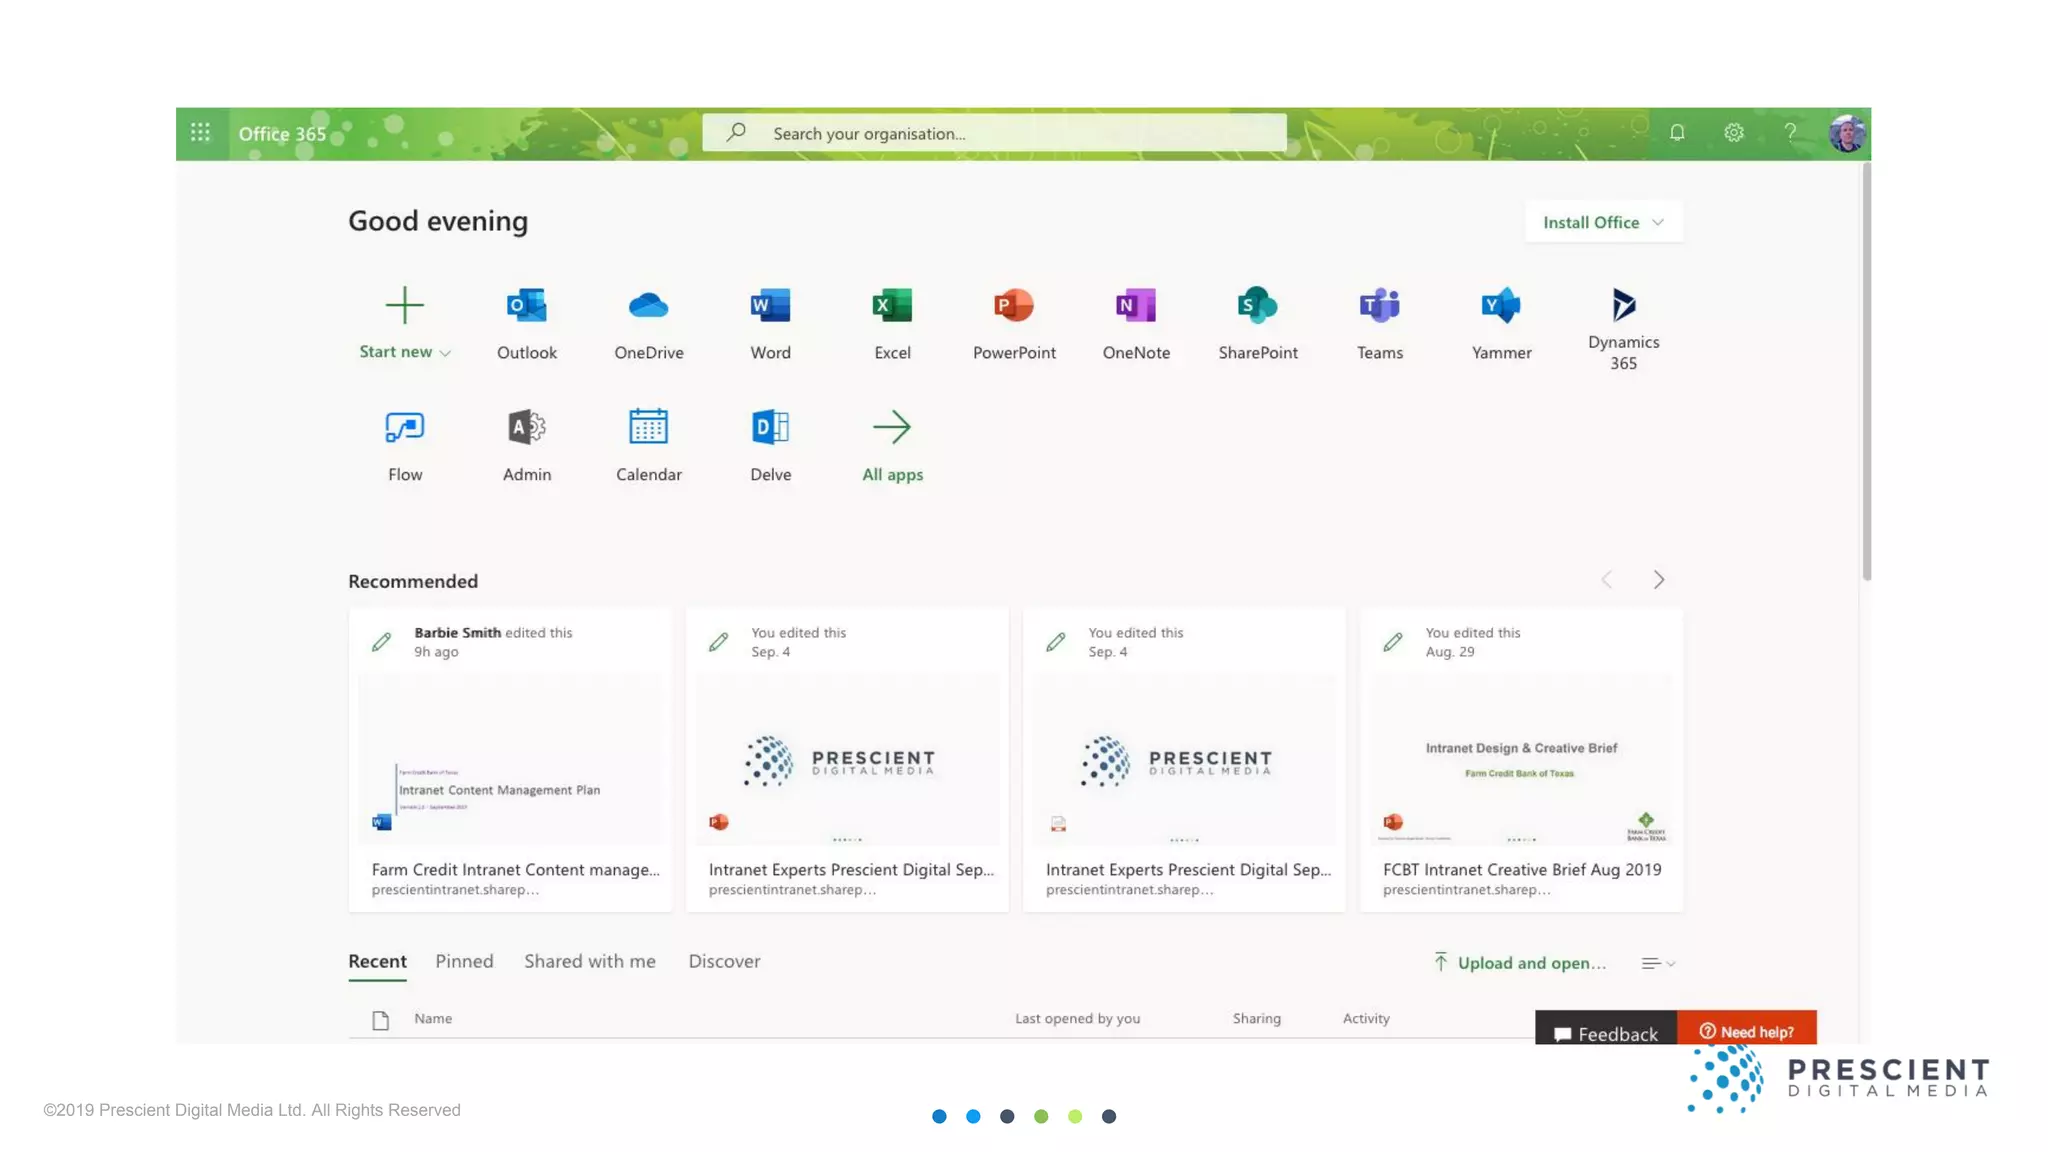Switch to the Pinned tab

pyautogui.click(x=464, y=961)
